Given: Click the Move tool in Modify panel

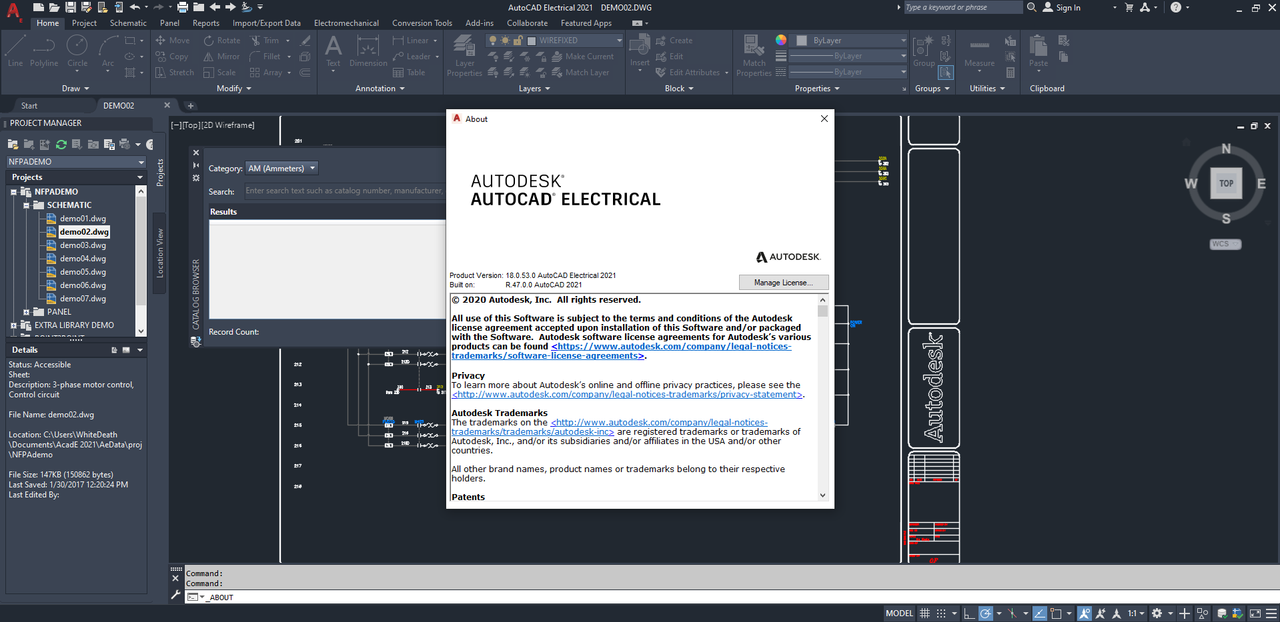Looking at the screenshot, I should [171, 41].
